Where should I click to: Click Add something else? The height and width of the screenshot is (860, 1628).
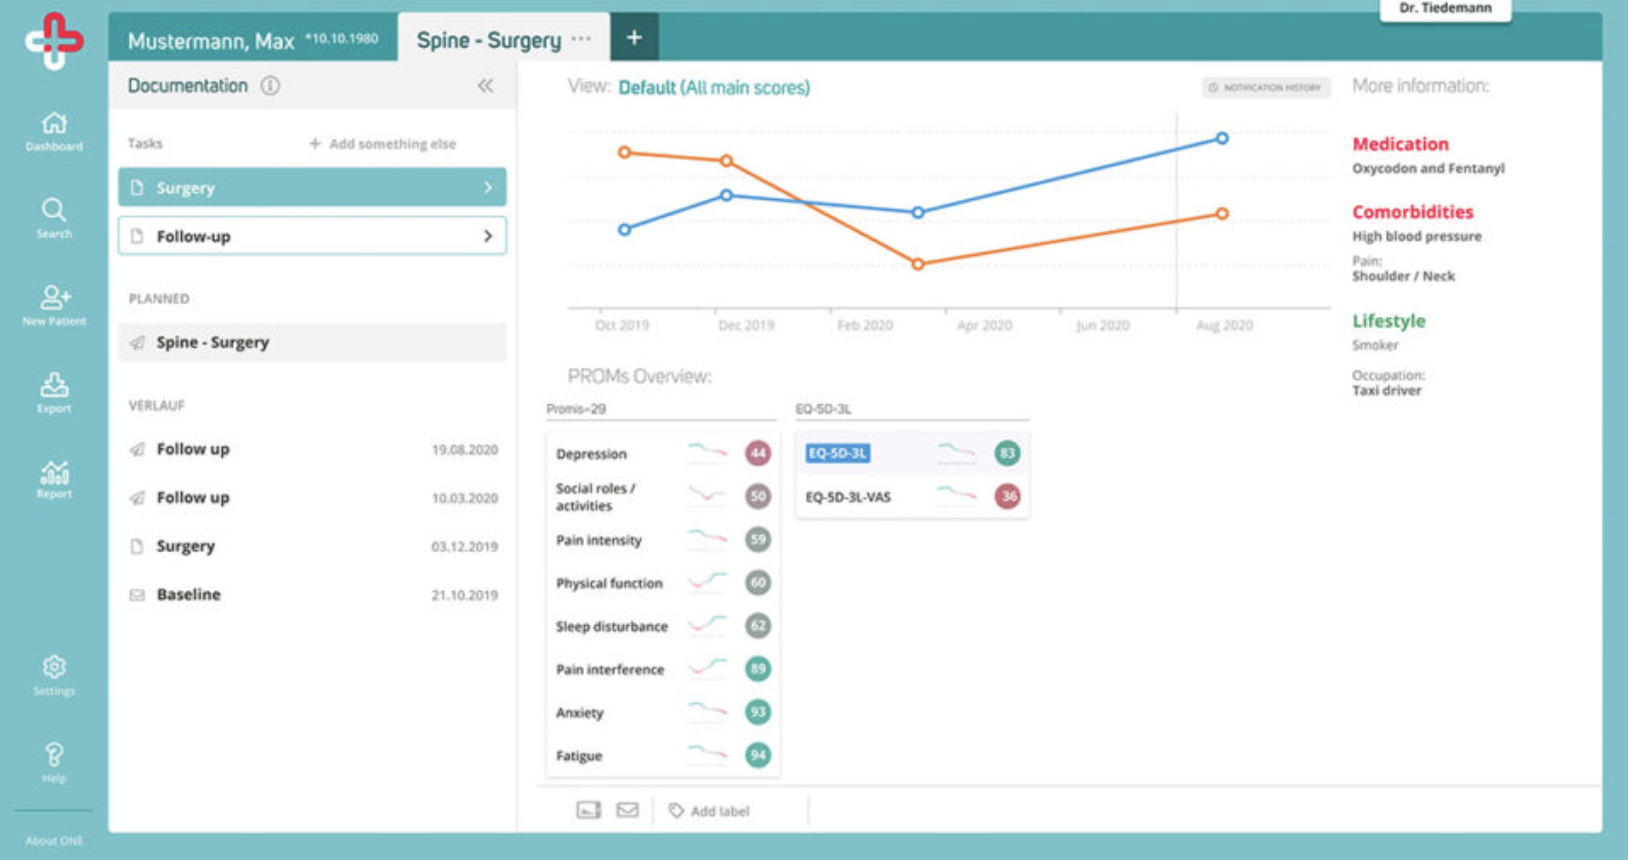(383, 144)
